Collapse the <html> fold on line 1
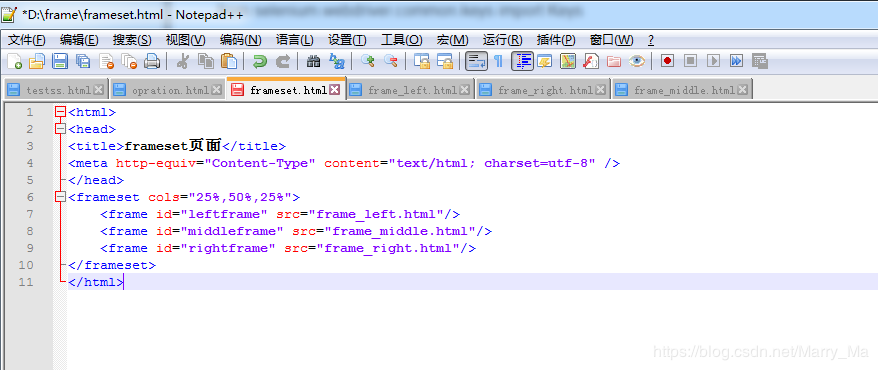 tap(61, 112)
